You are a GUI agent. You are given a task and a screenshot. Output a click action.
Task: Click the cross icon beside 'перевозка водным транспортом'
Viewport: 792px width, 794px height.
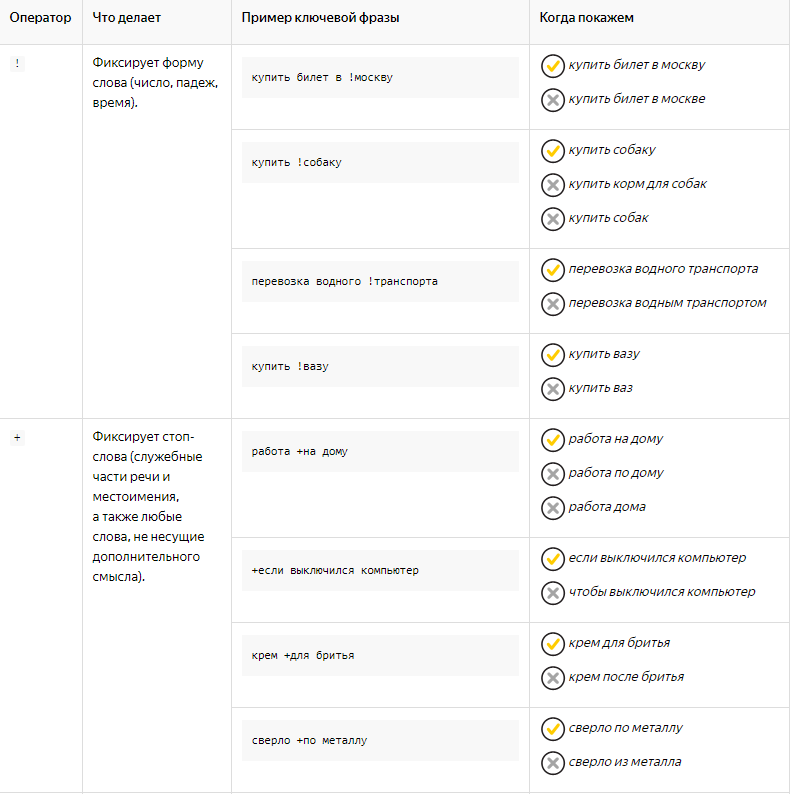[552, 304]
